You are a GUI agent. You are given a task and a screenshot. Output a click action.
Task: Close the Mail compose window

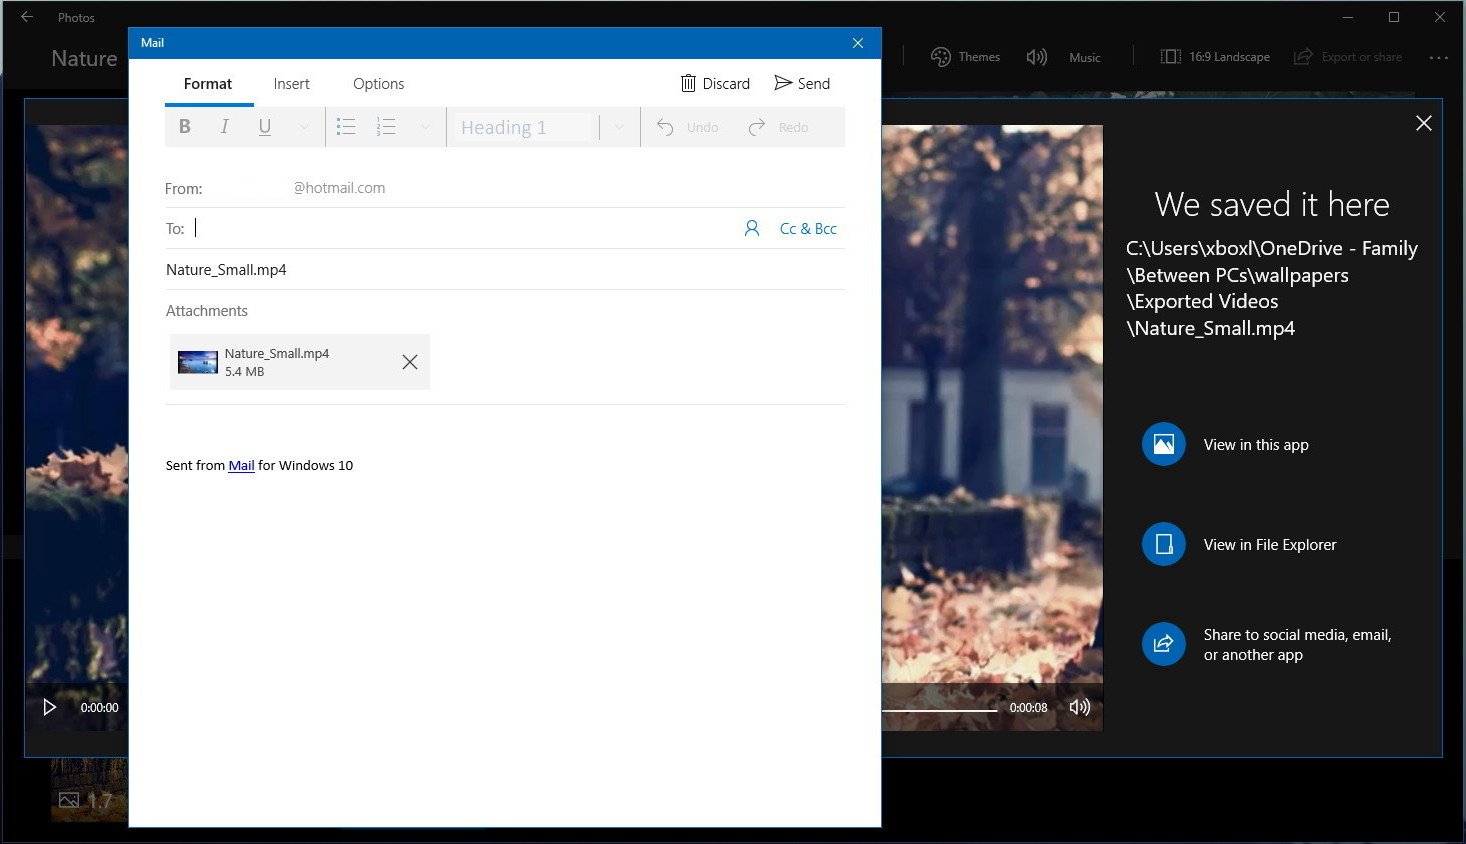[858, 43]
